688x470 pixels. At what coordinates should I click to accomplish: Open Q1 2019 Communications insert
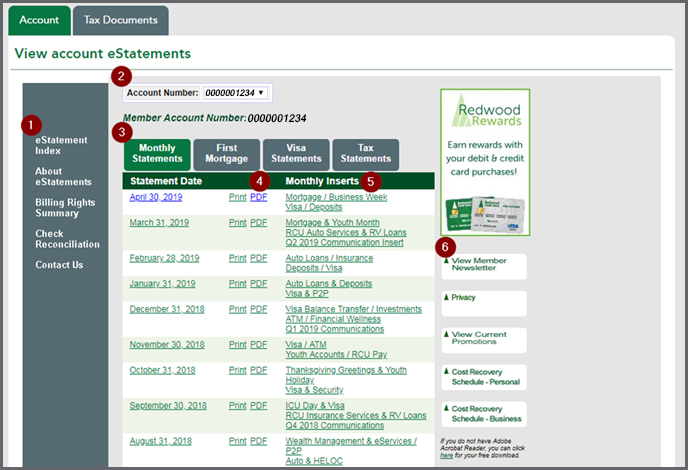pyautogui.click(x=335, y=329)
